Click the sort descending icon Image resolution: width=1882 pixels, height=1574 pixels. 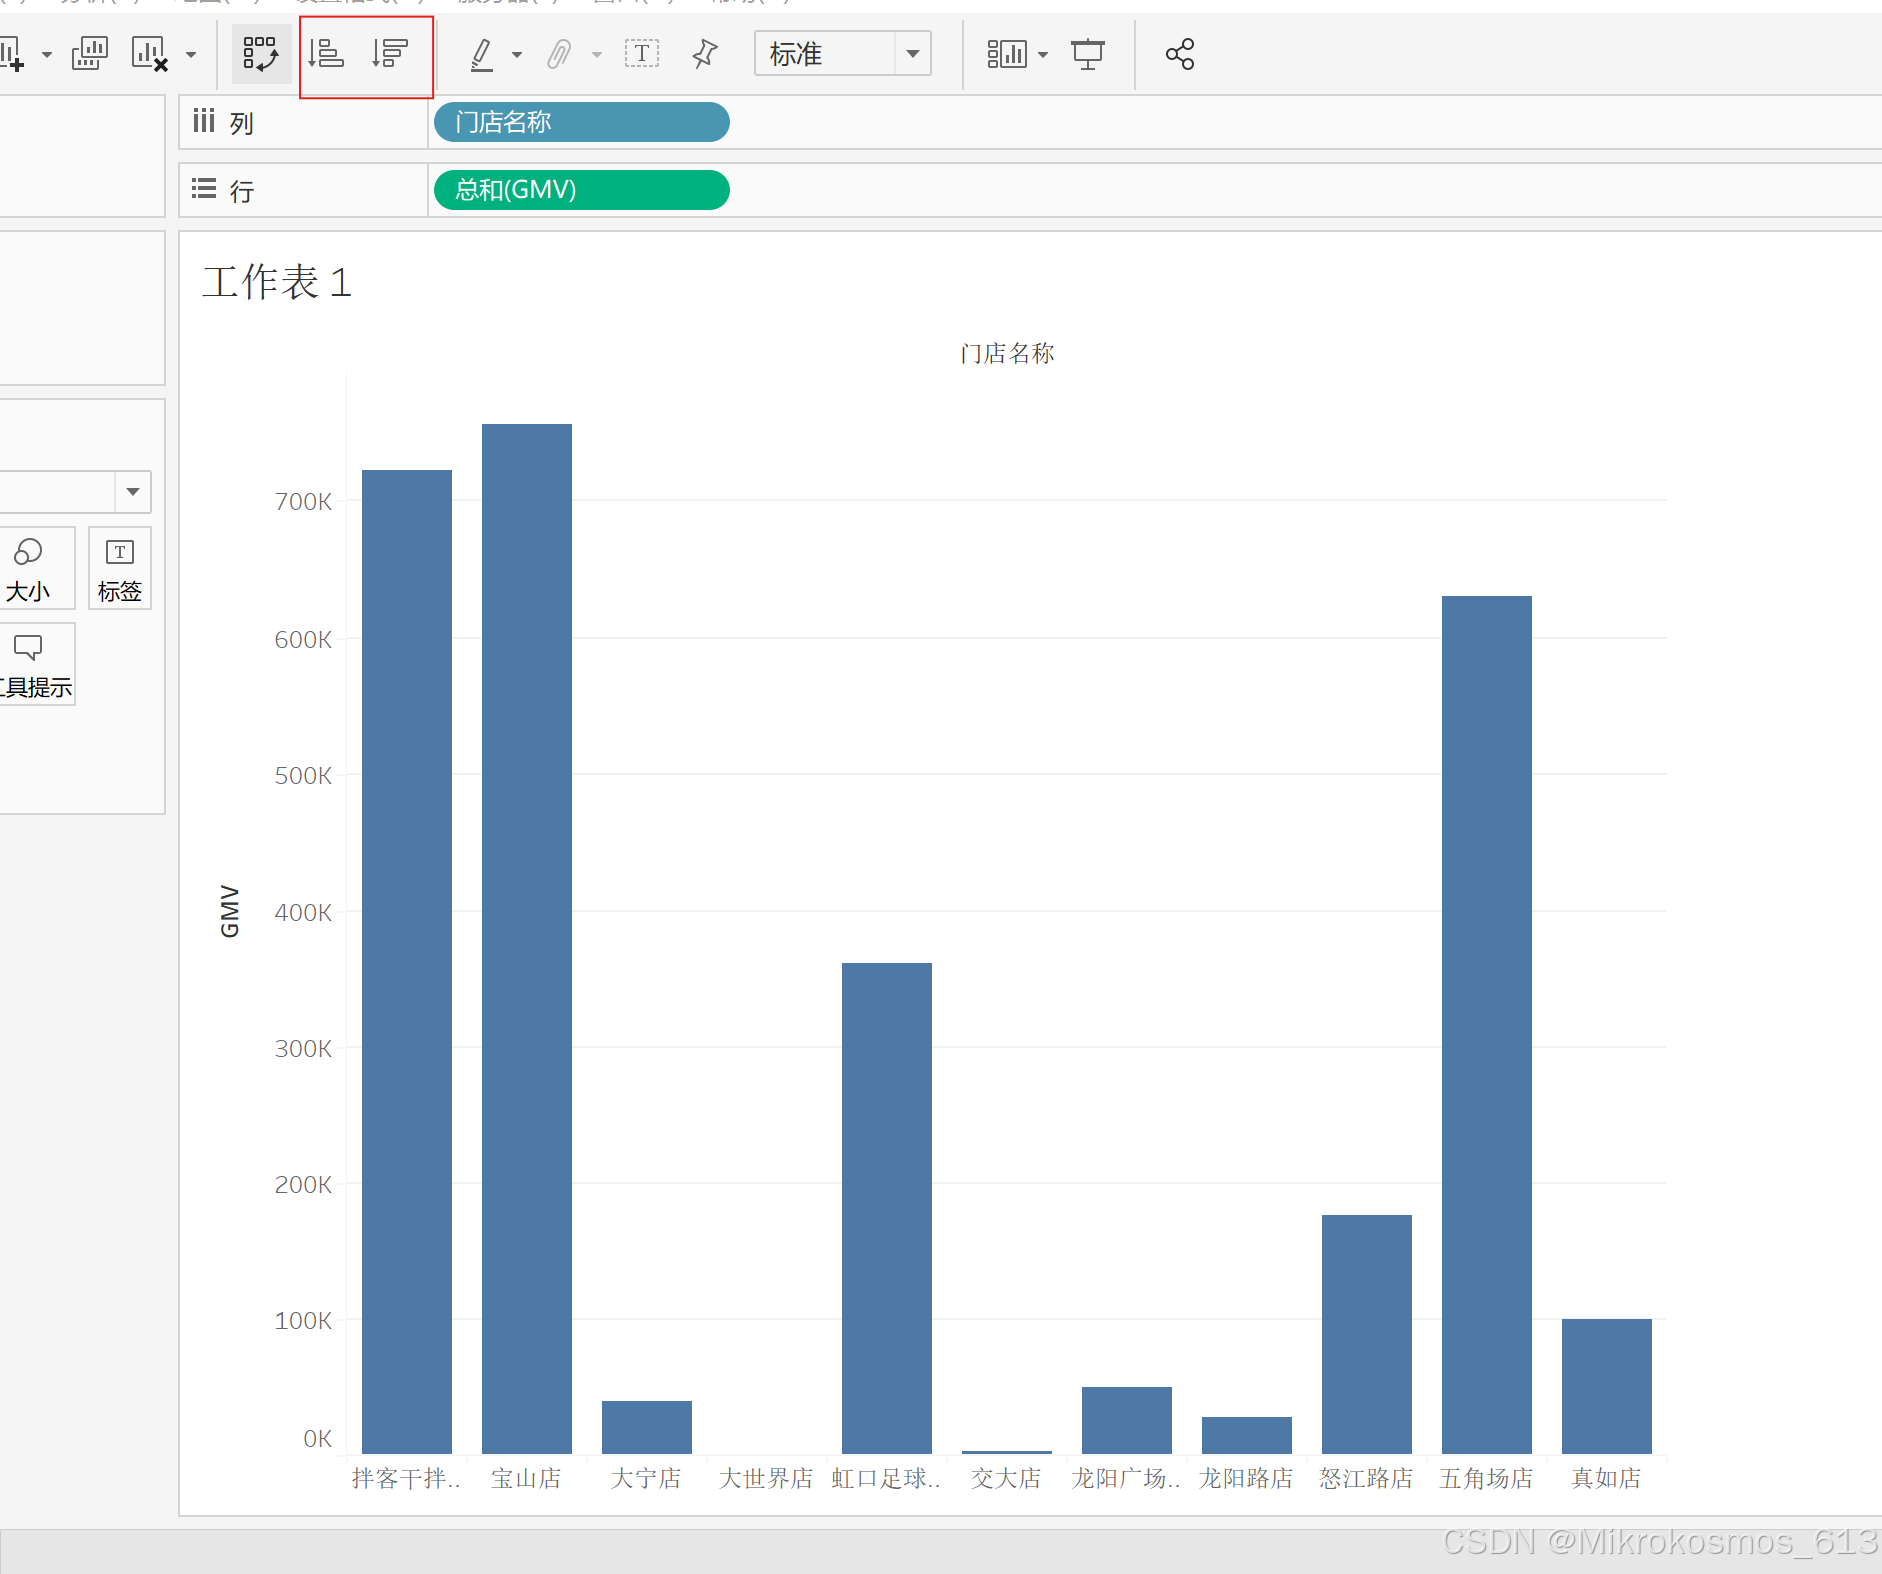(x=390, y=53)
